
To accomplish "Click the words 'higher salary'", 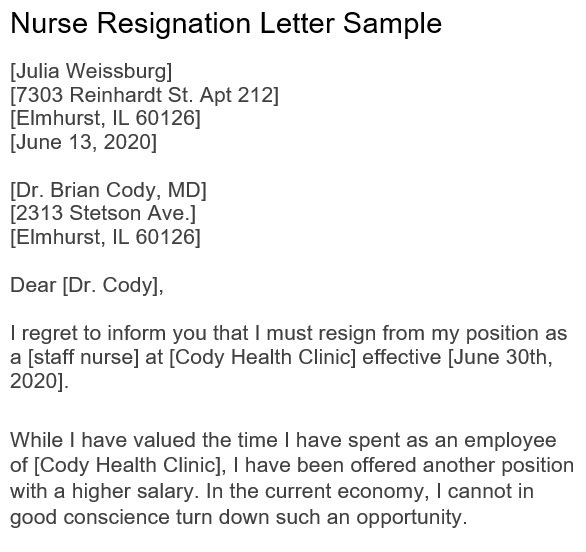I will [x=133, y=491].
